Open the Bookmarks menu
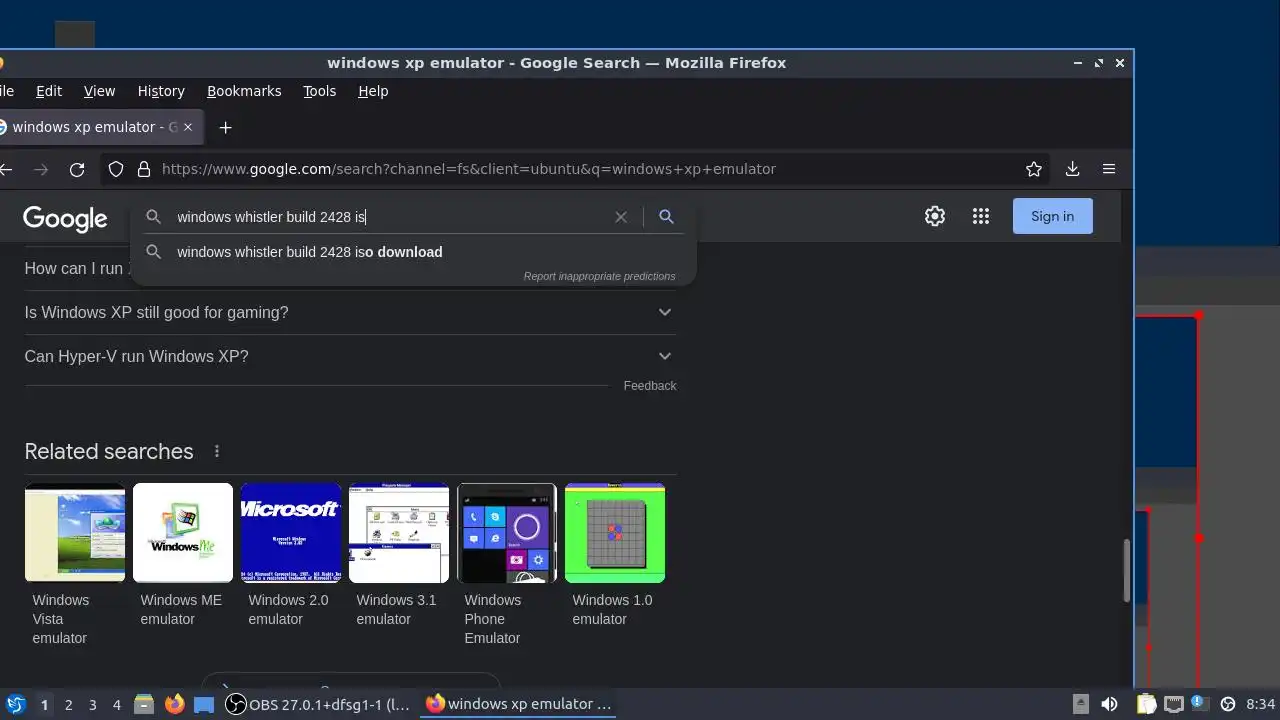The image size is (1280, 720). [244, 91]
